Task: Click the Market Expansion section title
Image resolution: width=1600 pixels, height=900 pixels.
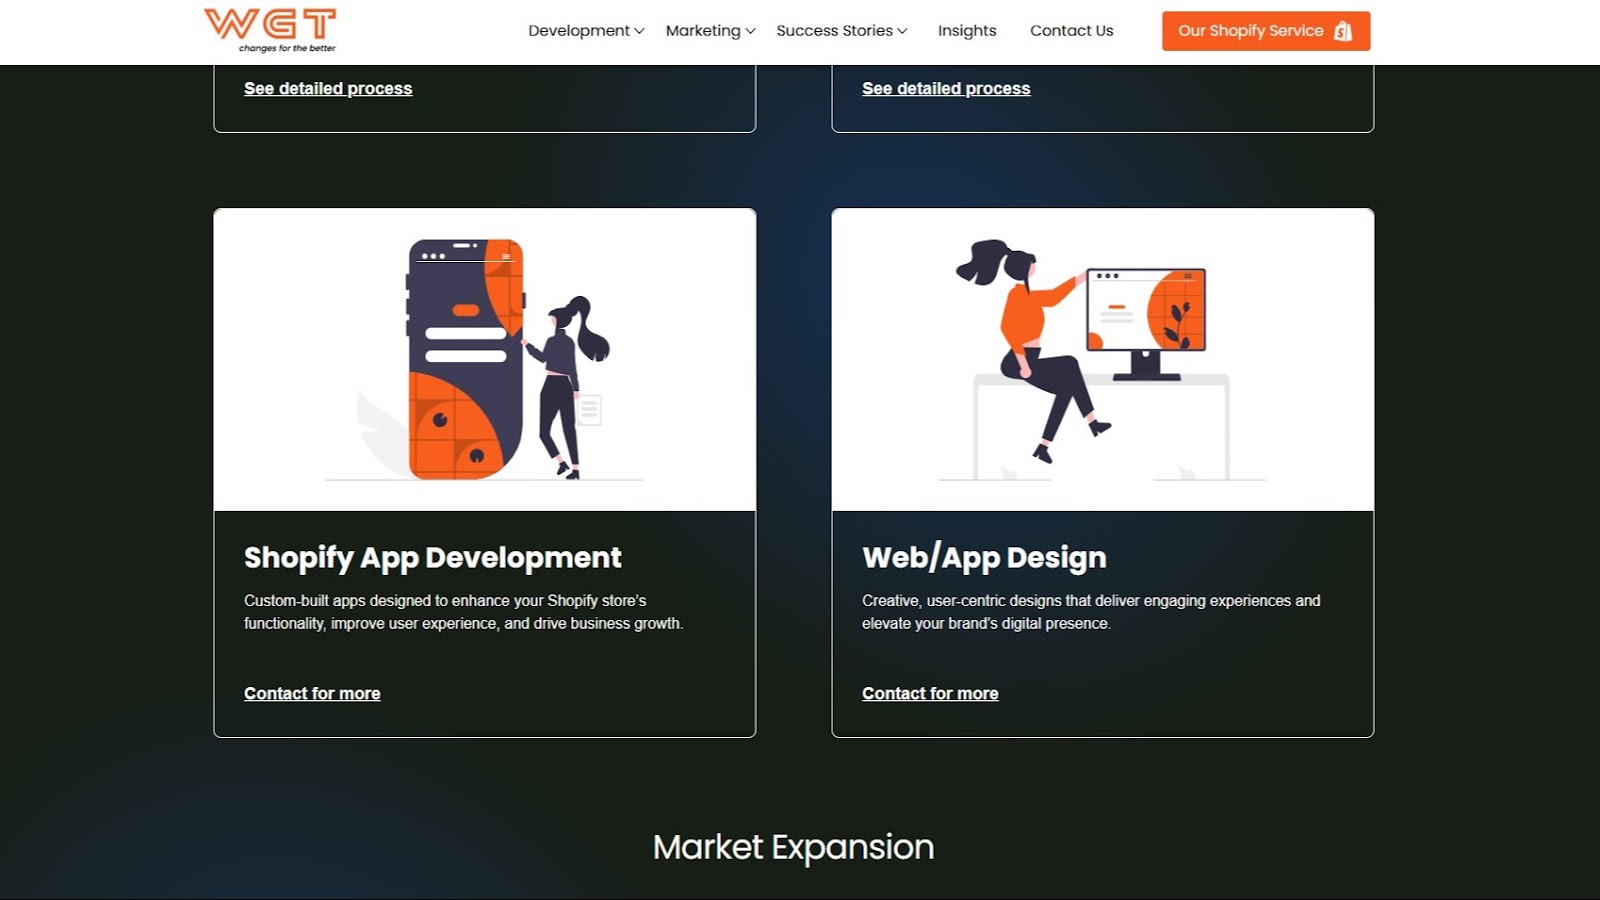Action: [x=793, y=847]
